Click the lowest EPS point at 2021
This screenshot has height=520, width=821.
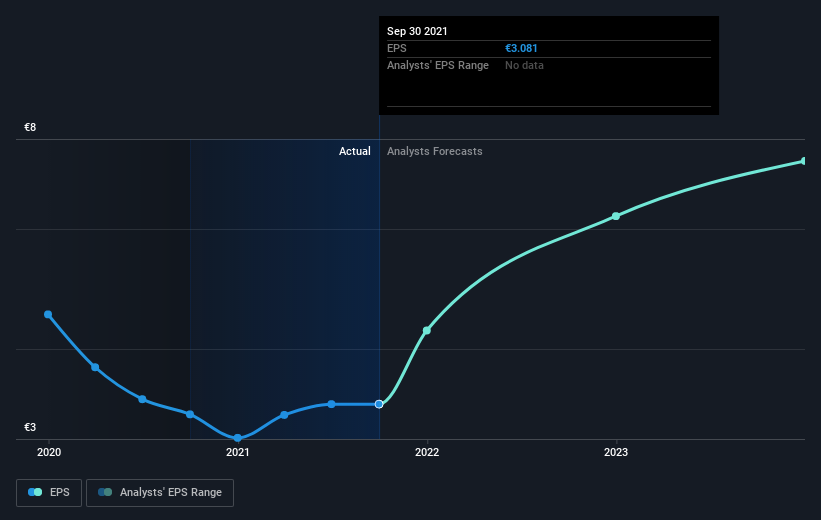point(237,438)
